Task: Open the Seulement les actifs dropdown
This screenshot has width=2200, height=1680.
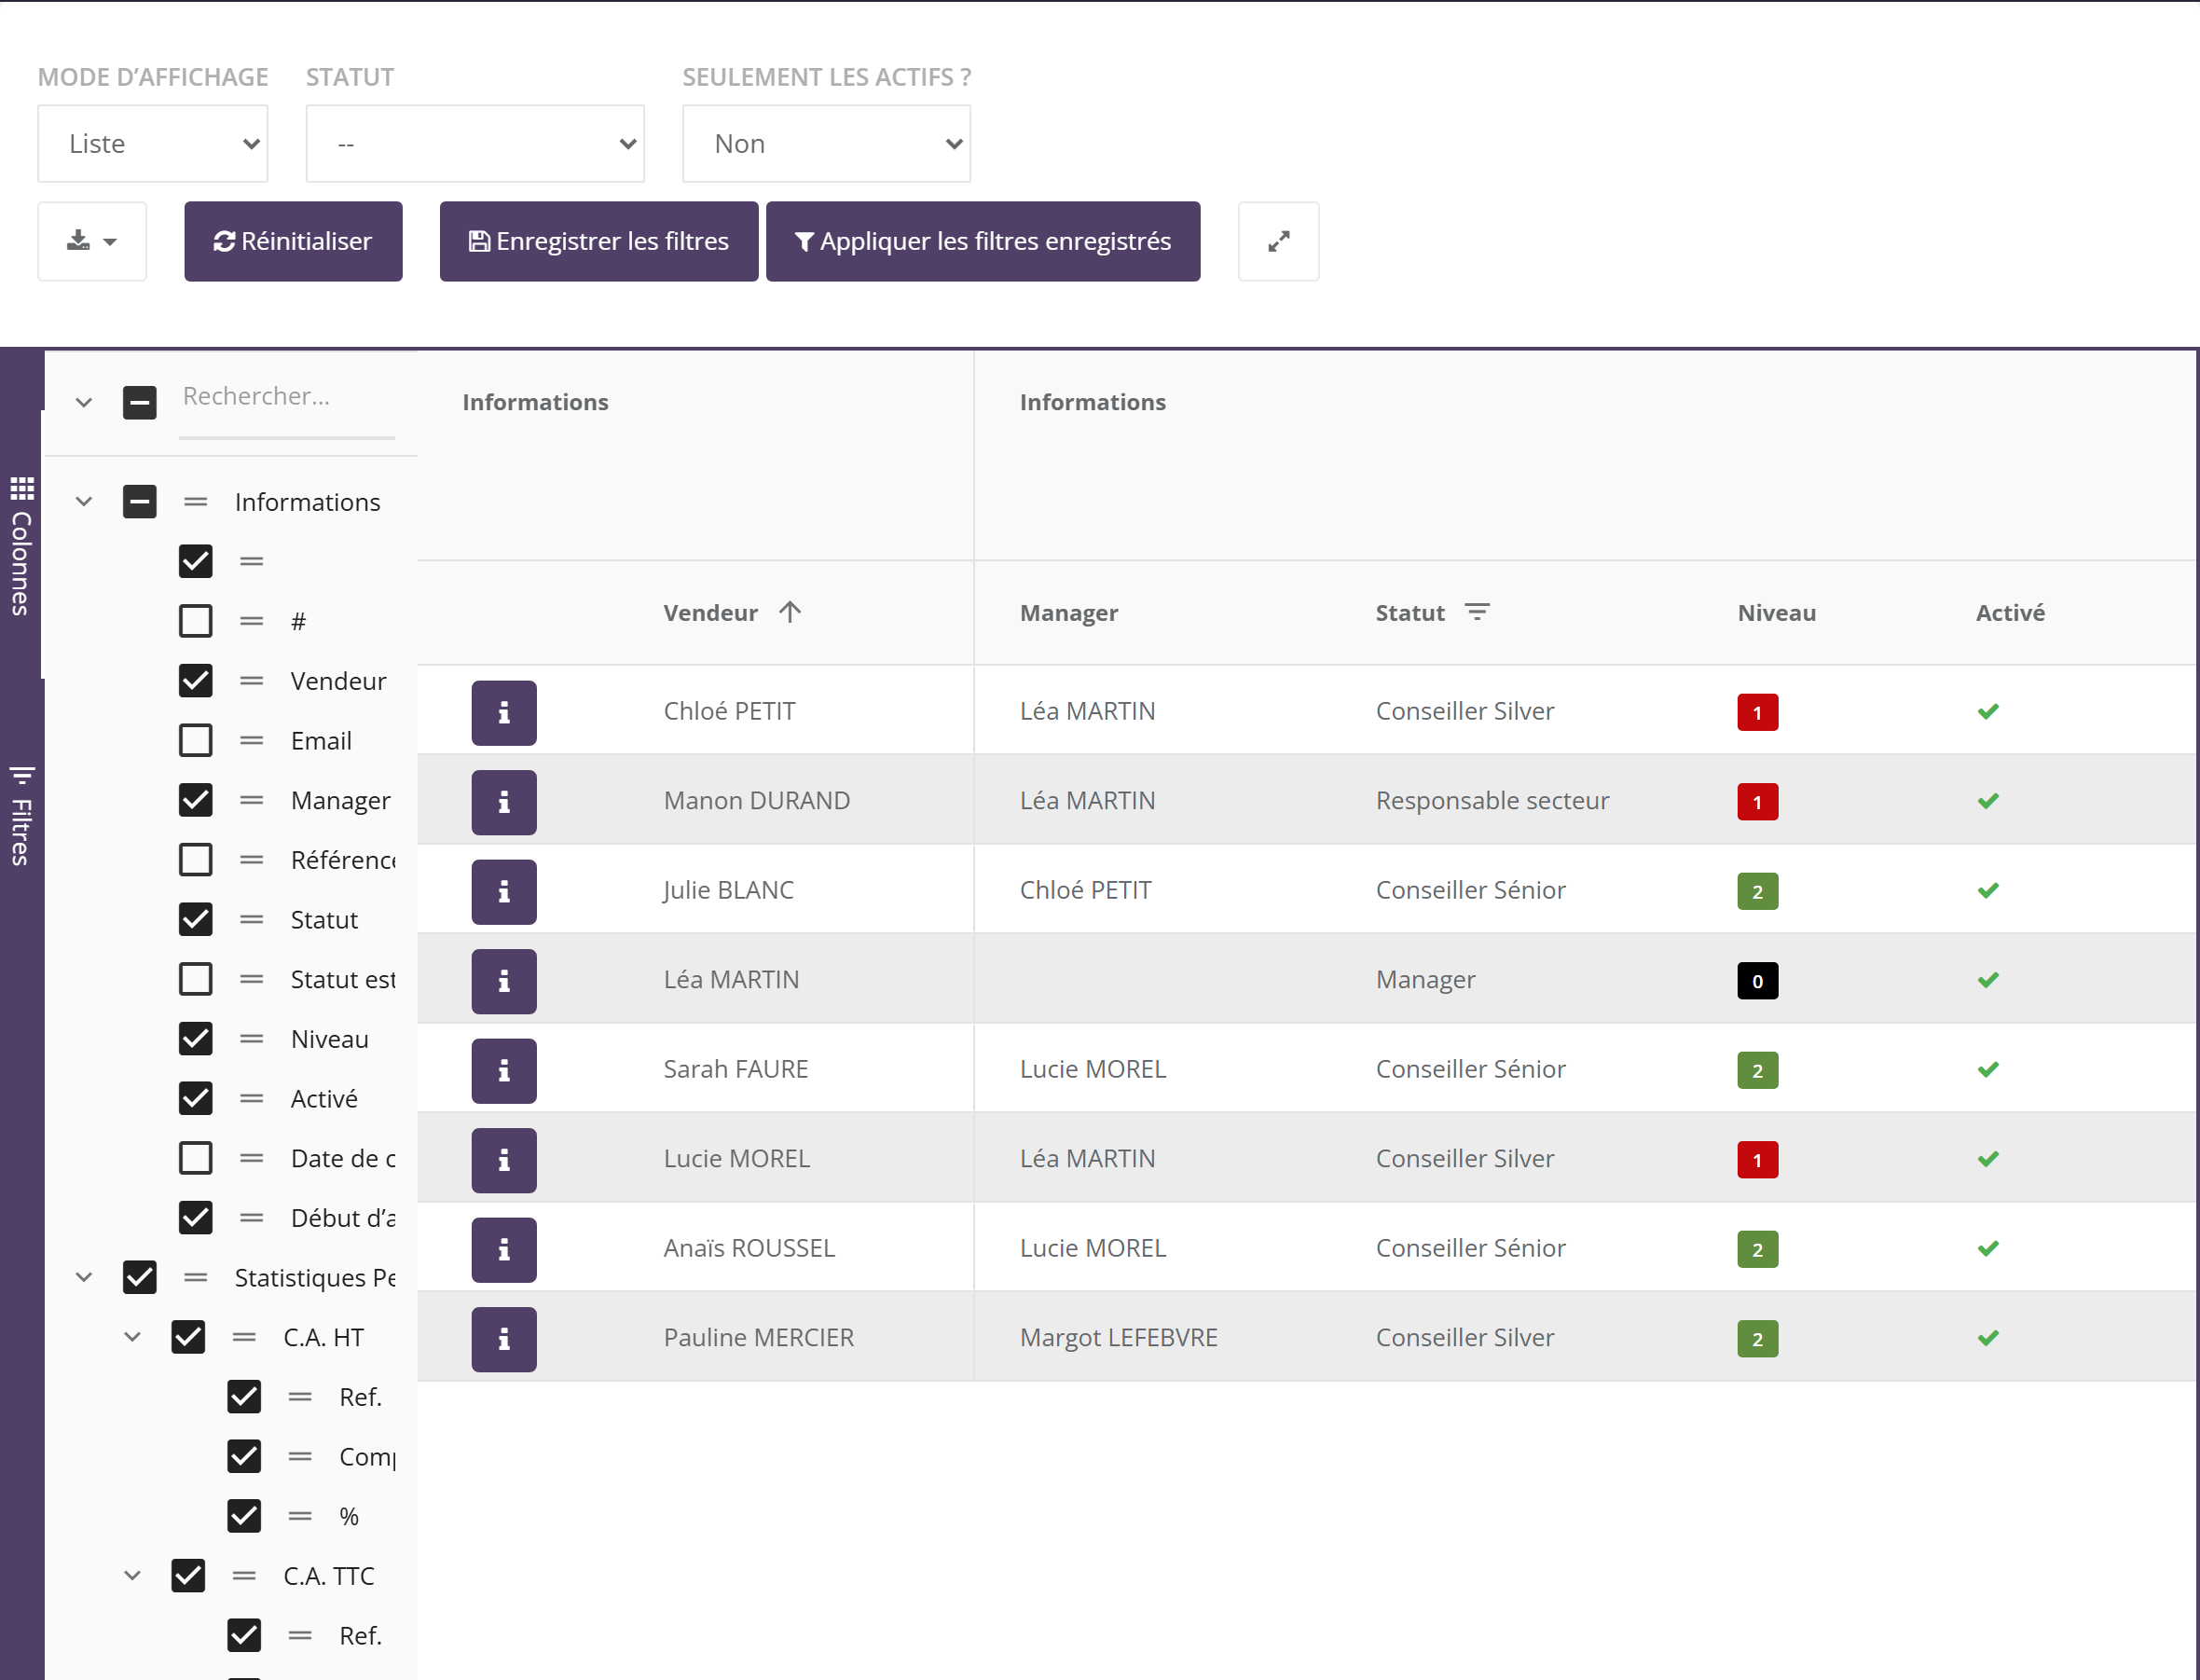Action: click(826, 144)
